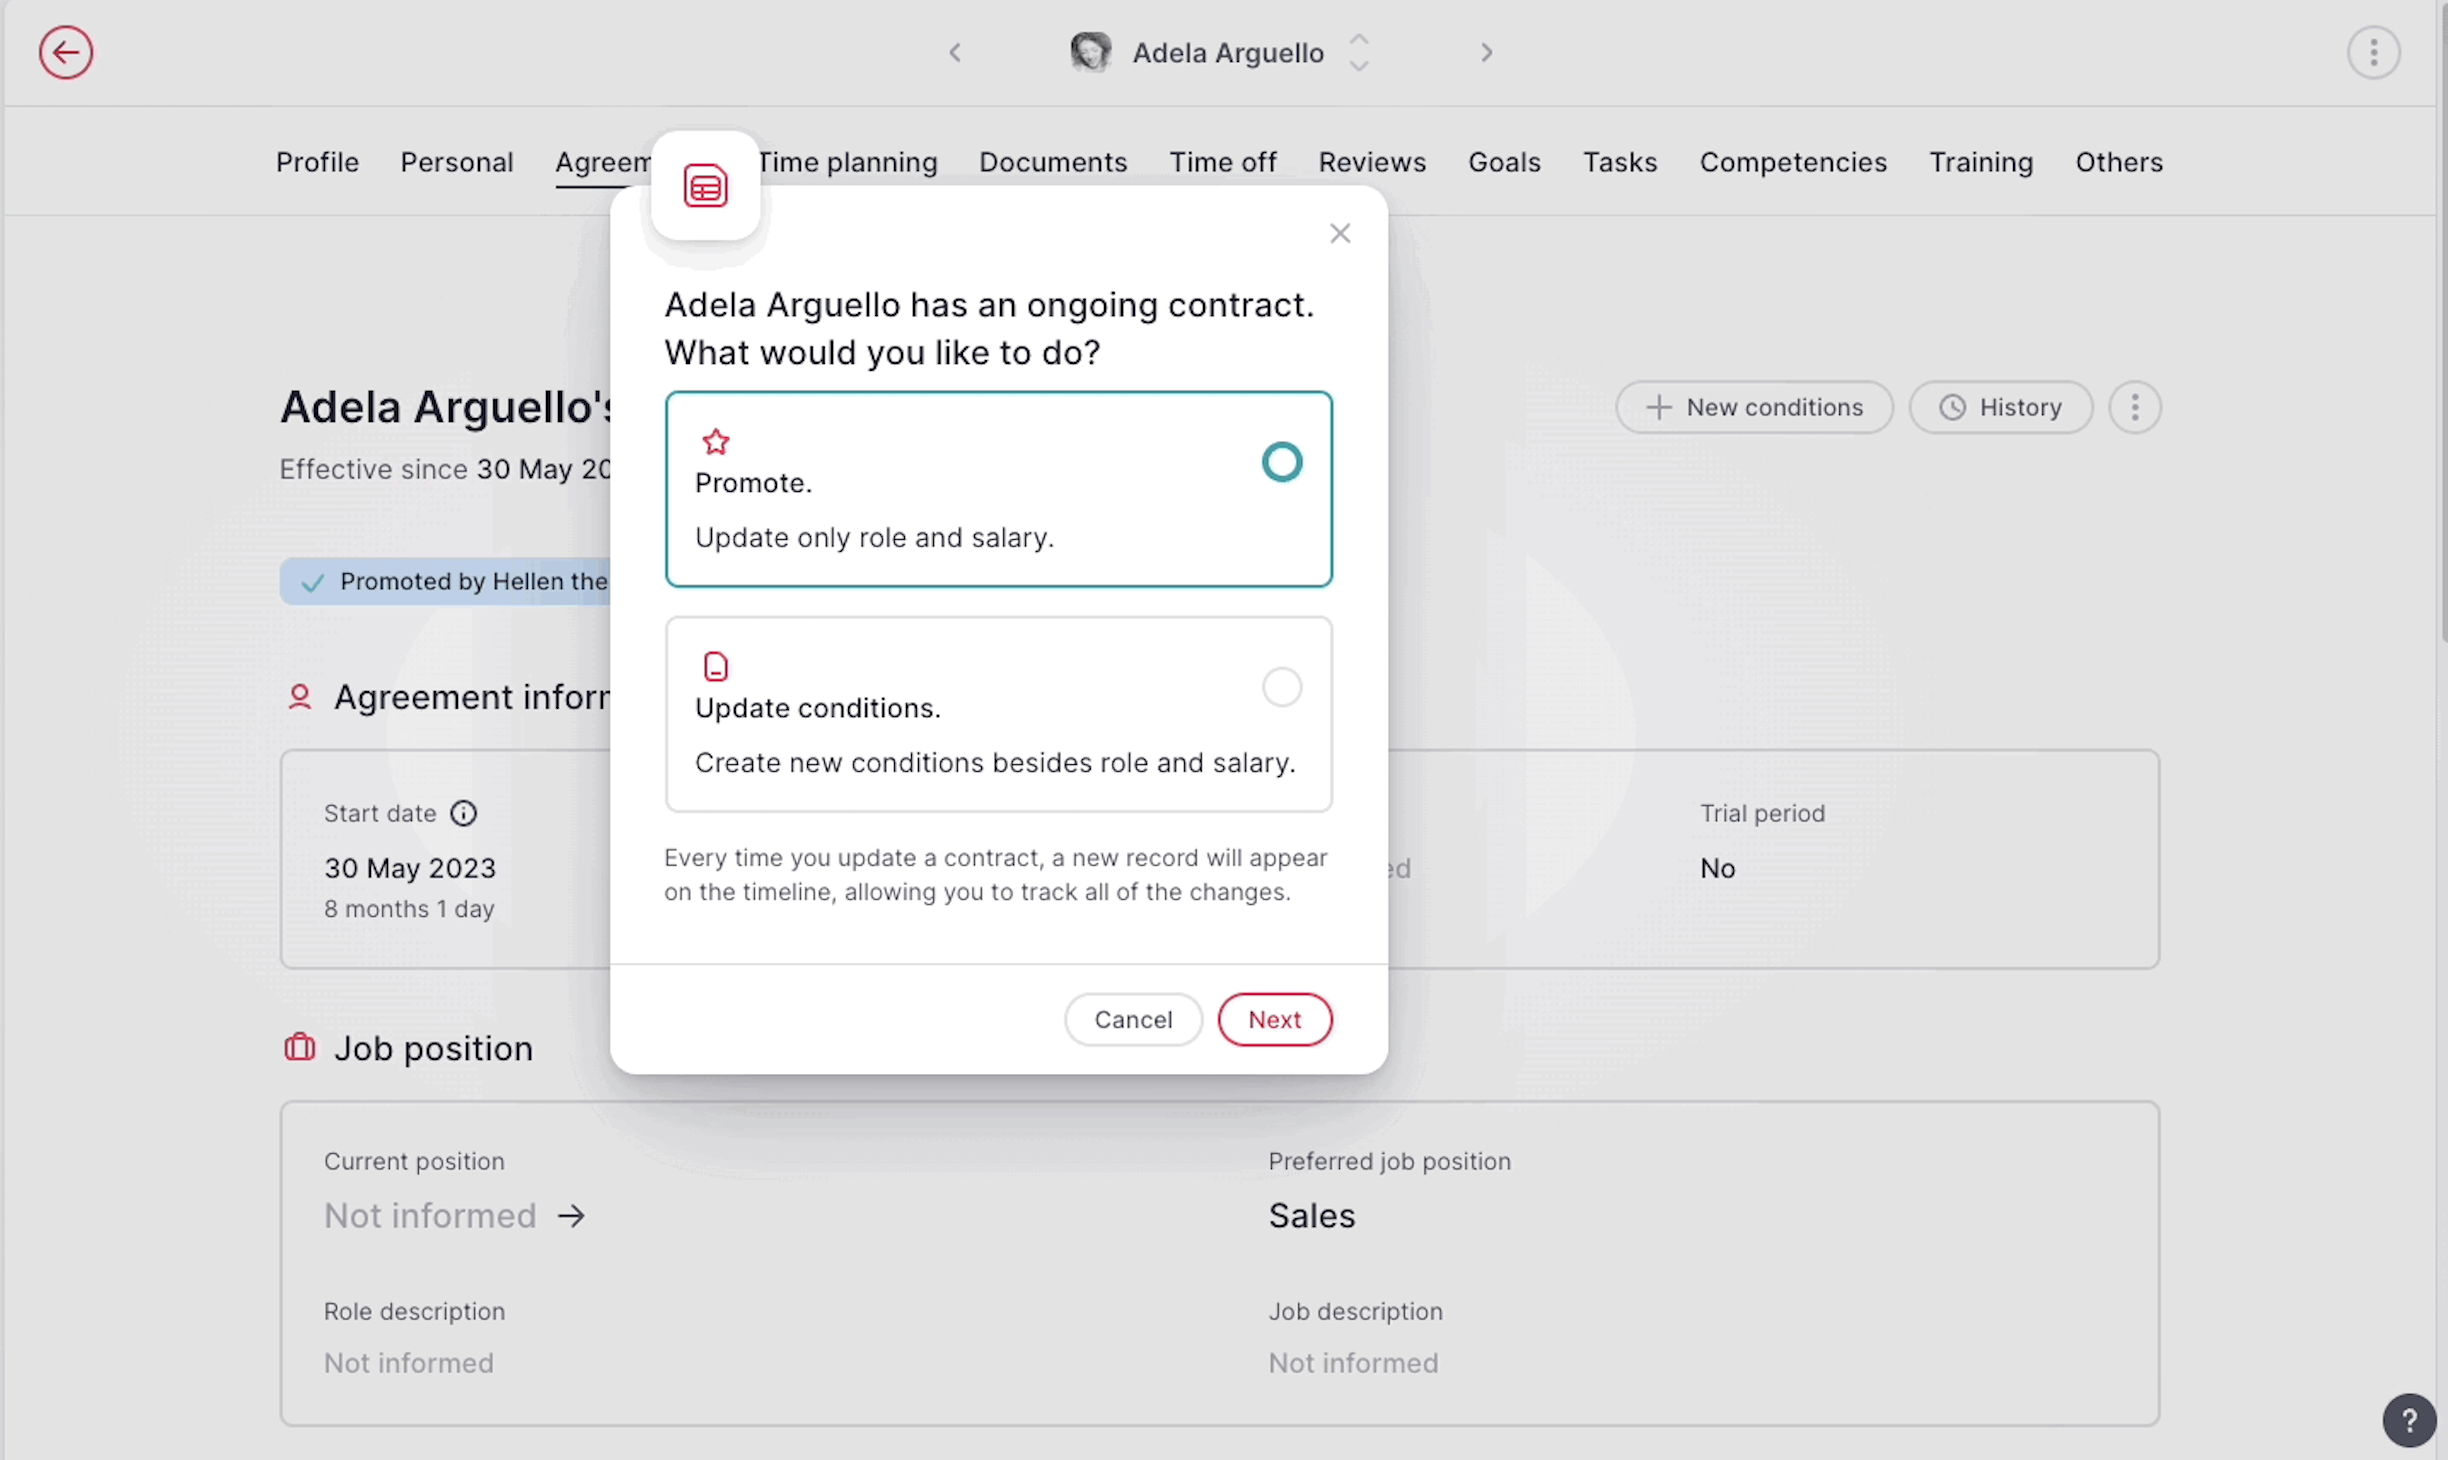This screenshot has height=1460, width=2448.
Task: Switch to the Documents tab
Action: tap(1053, 162)
